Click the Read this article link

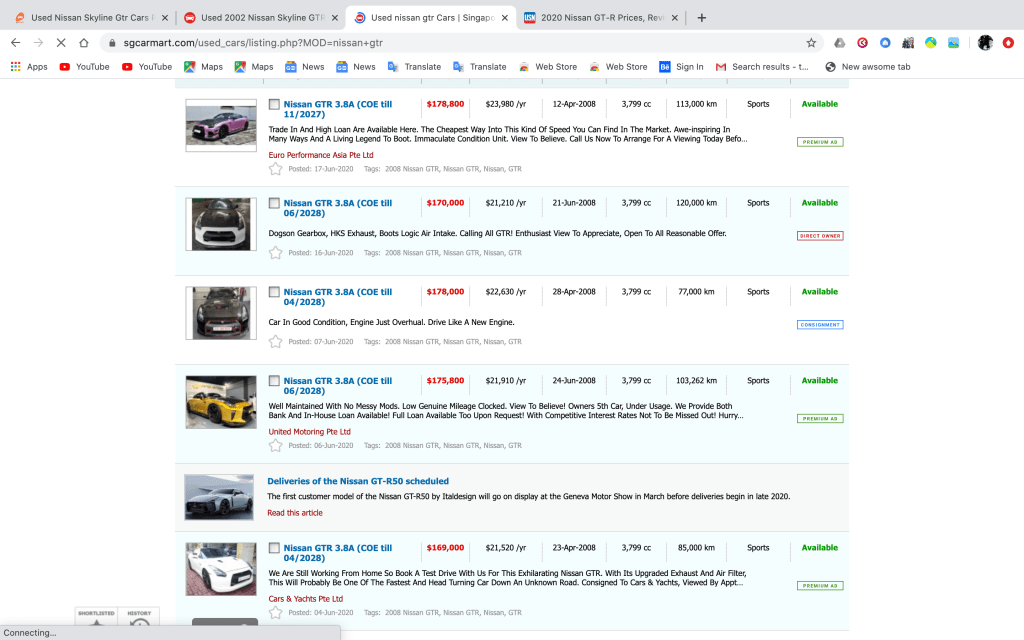click(x=295, y=513)
